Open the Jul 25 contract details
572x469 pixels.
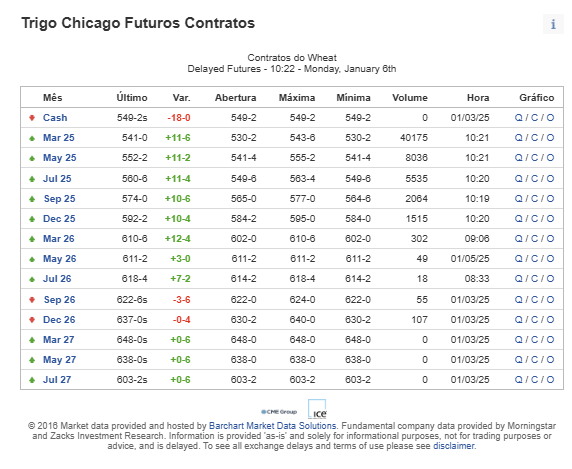57,179
